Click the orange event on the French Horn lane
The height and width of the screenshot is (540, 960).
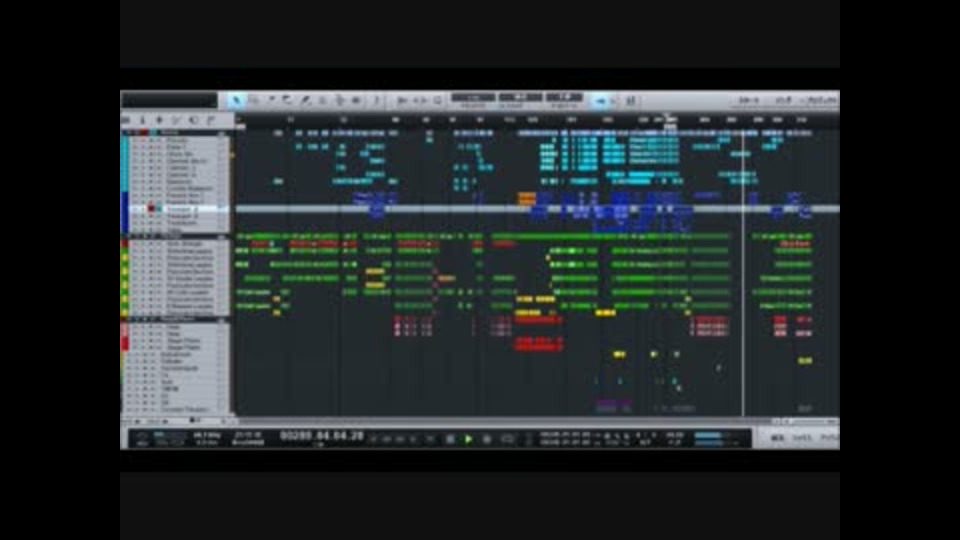tap(527, 198)
